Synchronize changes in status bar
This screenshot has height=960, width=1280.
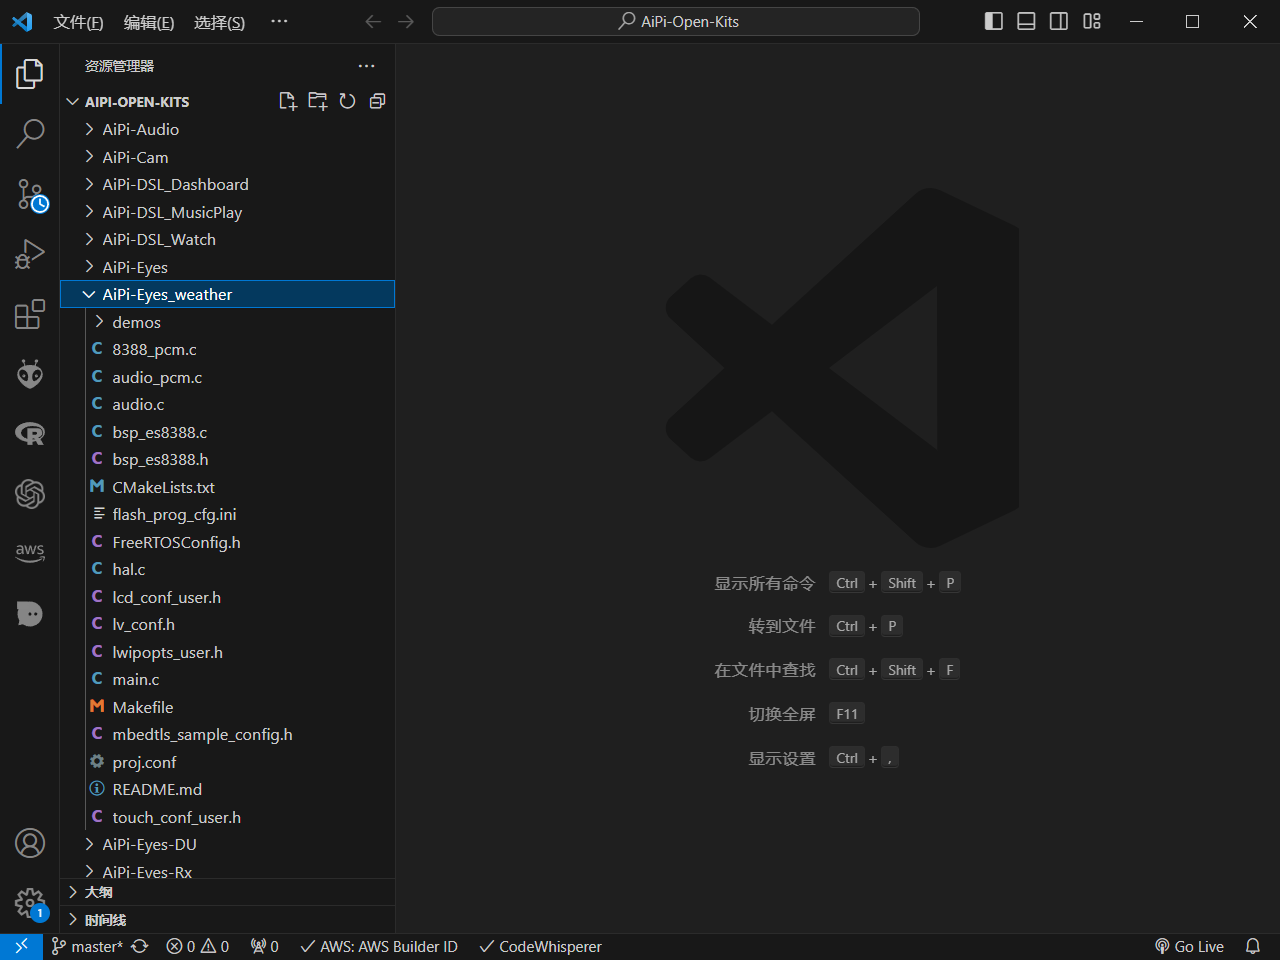(140, 946)
